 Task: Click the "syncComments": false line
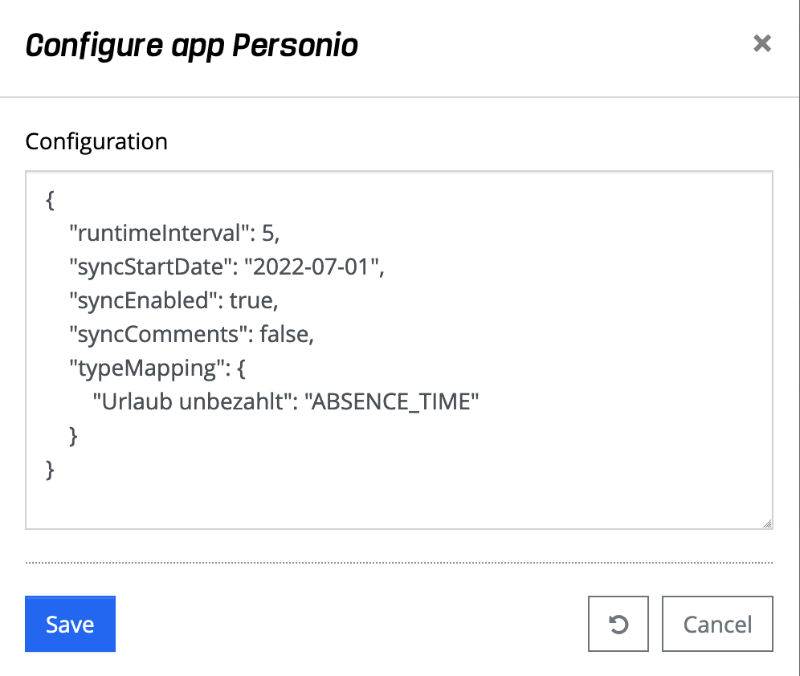191,334
